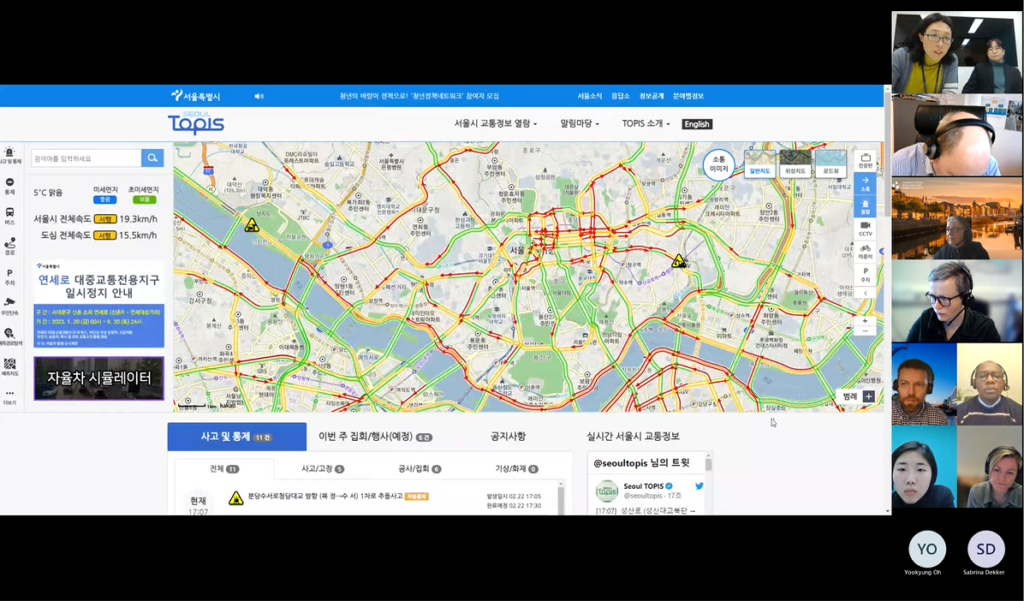Viewport: 1024px width, 601px height.
Task: Open the Seoul TOPIS Twitter profile name
Action: (644, 486)
